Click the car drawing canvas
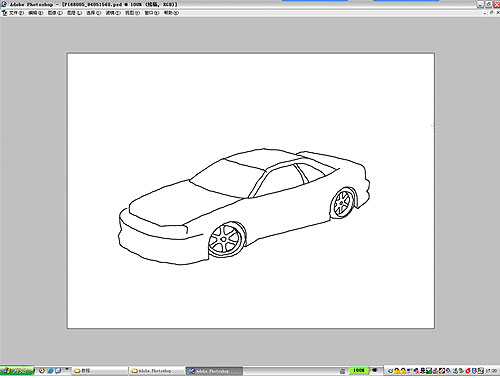 tap(251, 191)
